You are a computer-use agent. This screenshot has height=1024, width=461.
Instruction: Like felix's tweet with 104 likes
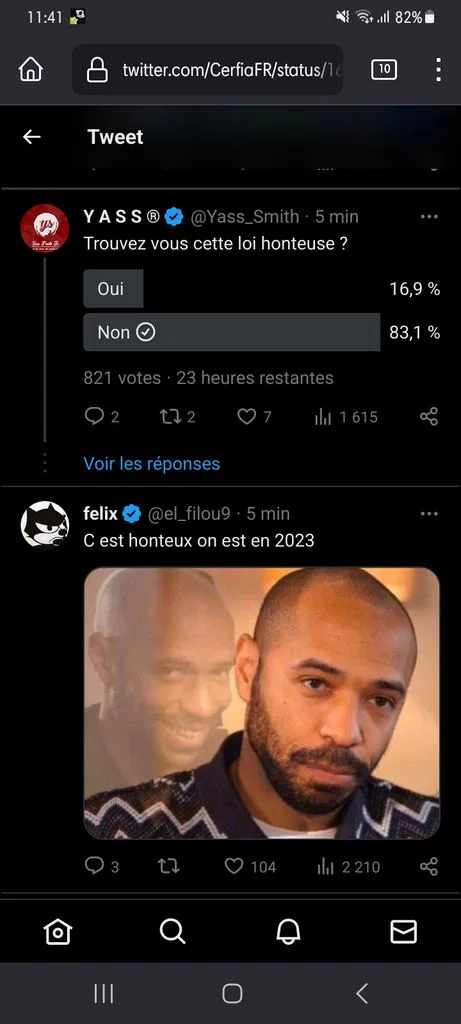pyautogui.click(x=250, y=867)
